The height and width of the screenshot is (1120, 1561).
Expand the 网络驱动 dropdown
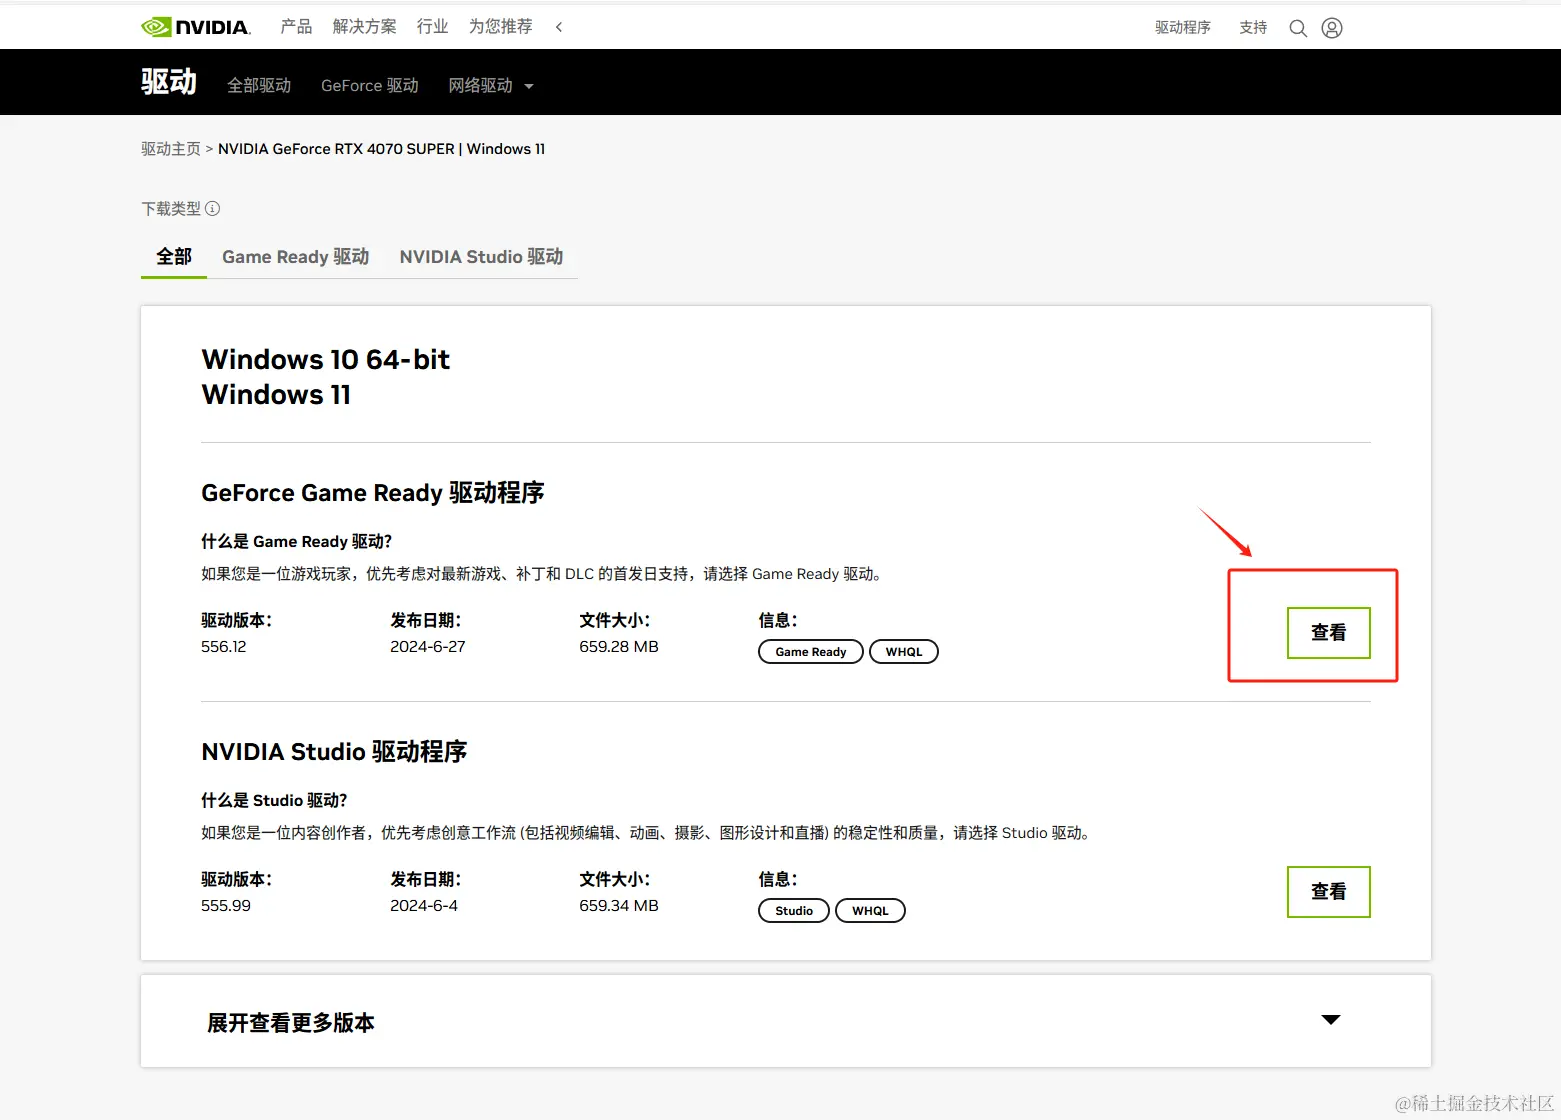coord(490,86)
